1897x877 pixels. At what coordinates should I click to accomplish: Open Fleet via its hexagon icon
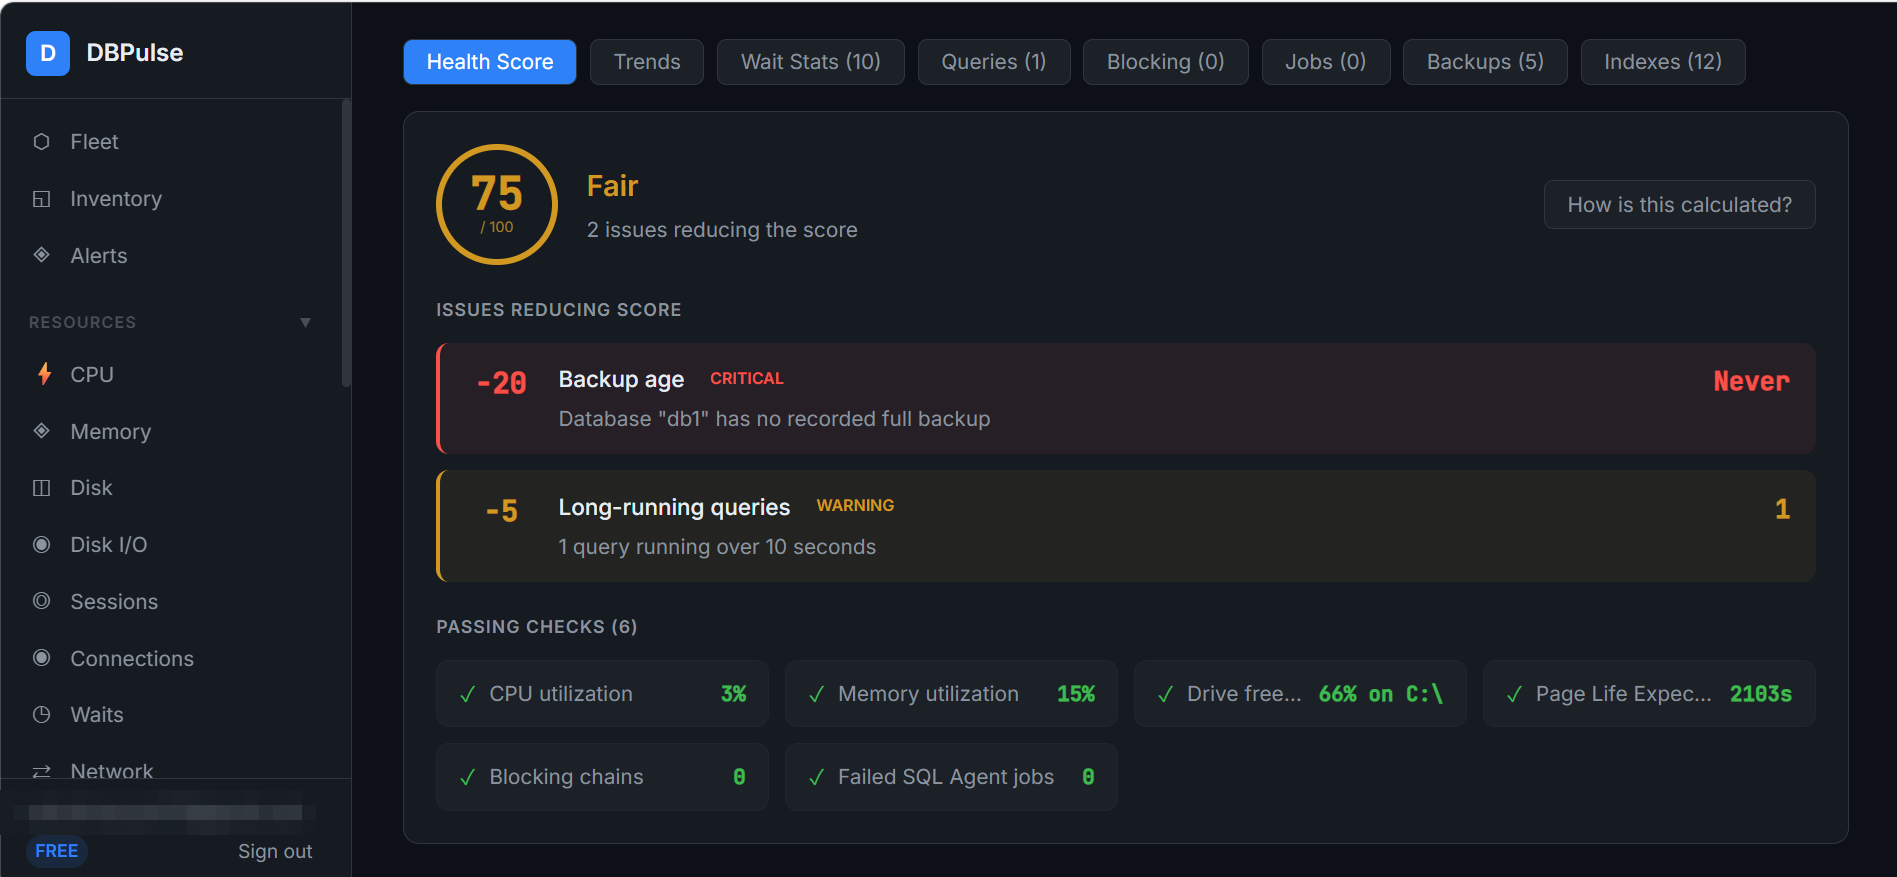(41, 142)
